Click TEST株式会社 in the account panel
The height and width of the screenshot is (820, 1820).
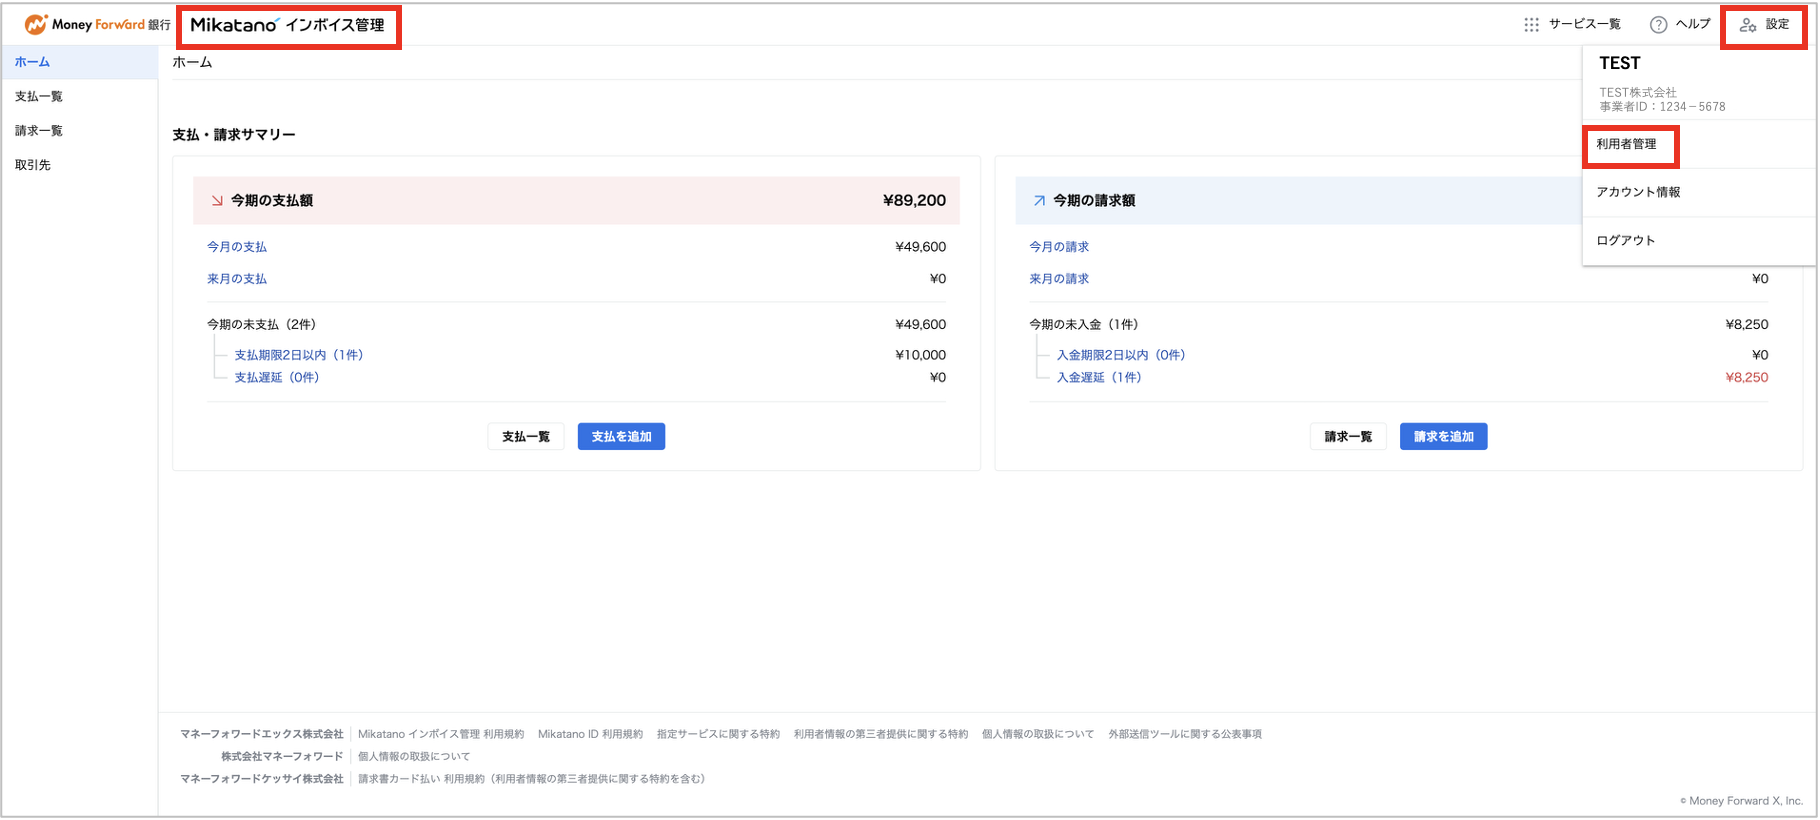[1638, 92]
